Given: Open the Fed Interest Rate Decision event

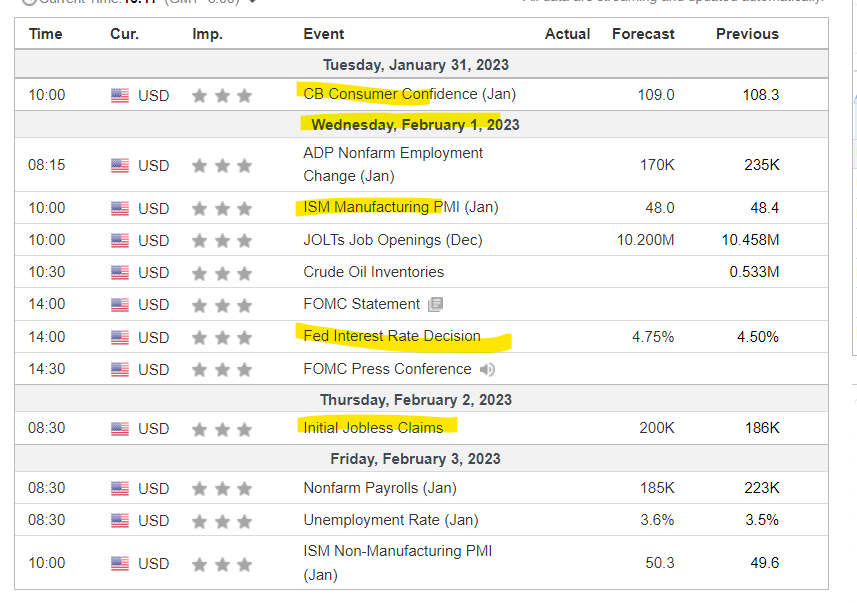Looking at the screenshot, I should pyautogui.click(x=392, y=336).
